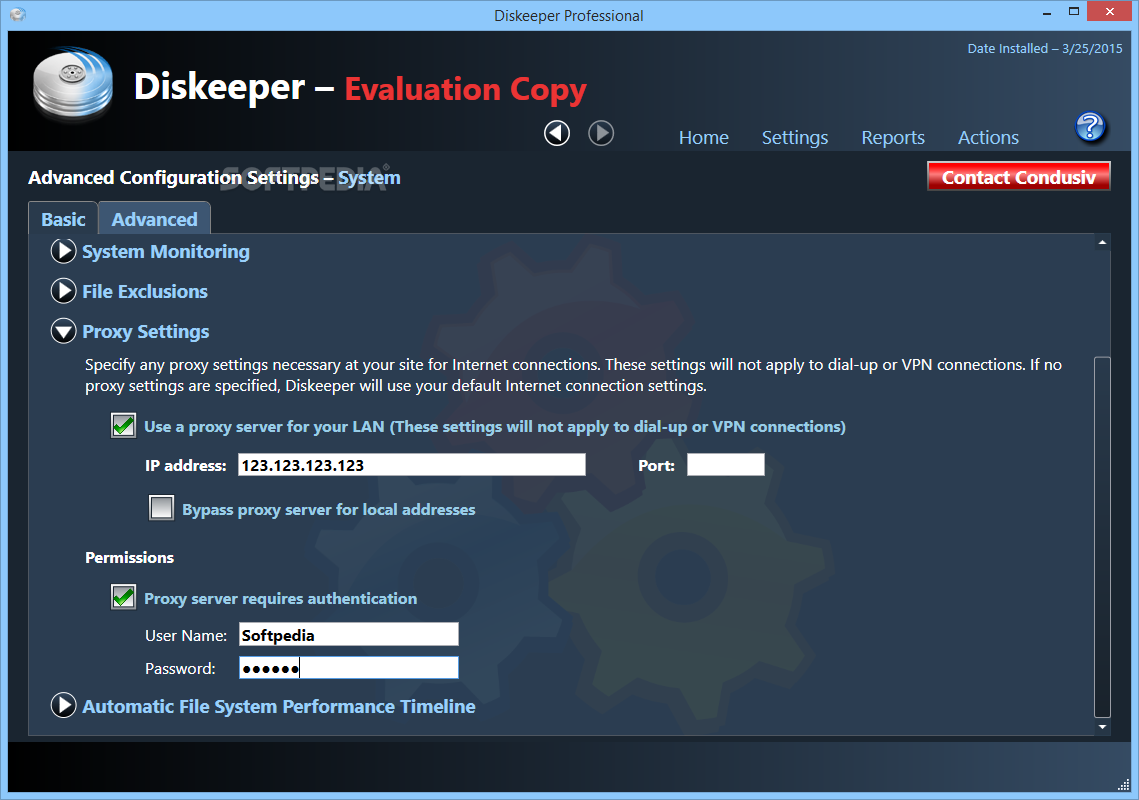This screenshot has height=800, width=1139.
Task: Click the scrollbar up arrow
Action: coord(1102,243)
